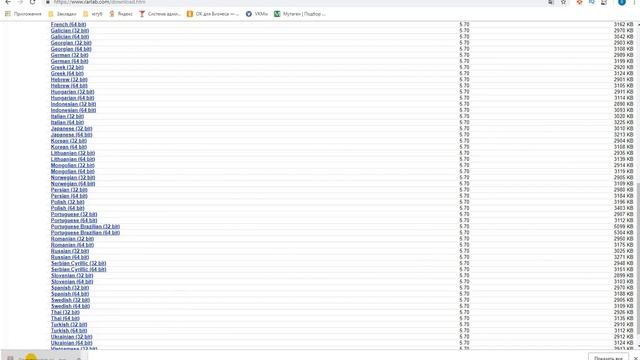
Task: Download Italian (32 bit) version
Action: click(67, 116)
